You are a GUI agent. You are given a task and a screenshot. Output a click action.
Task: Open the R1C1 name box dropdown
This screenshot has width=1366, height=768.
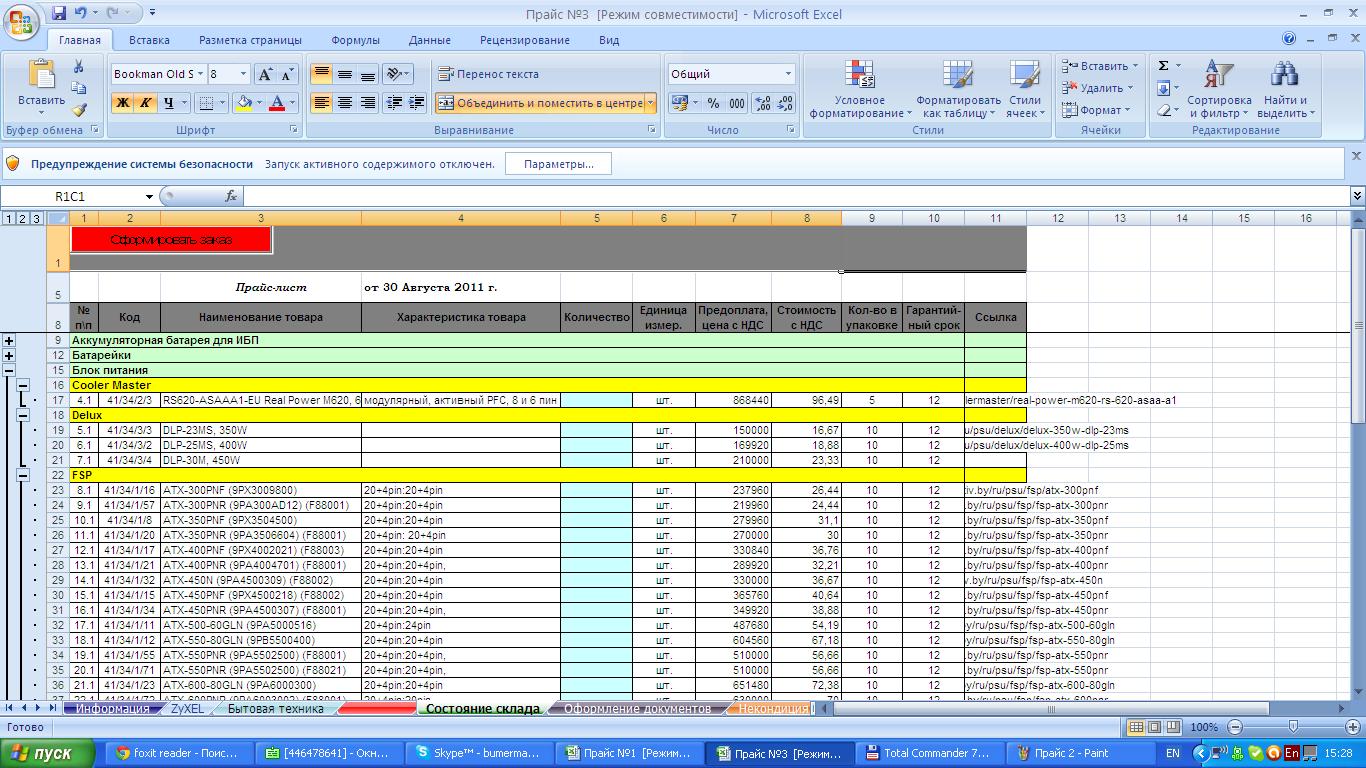click(x=150, y=197)
